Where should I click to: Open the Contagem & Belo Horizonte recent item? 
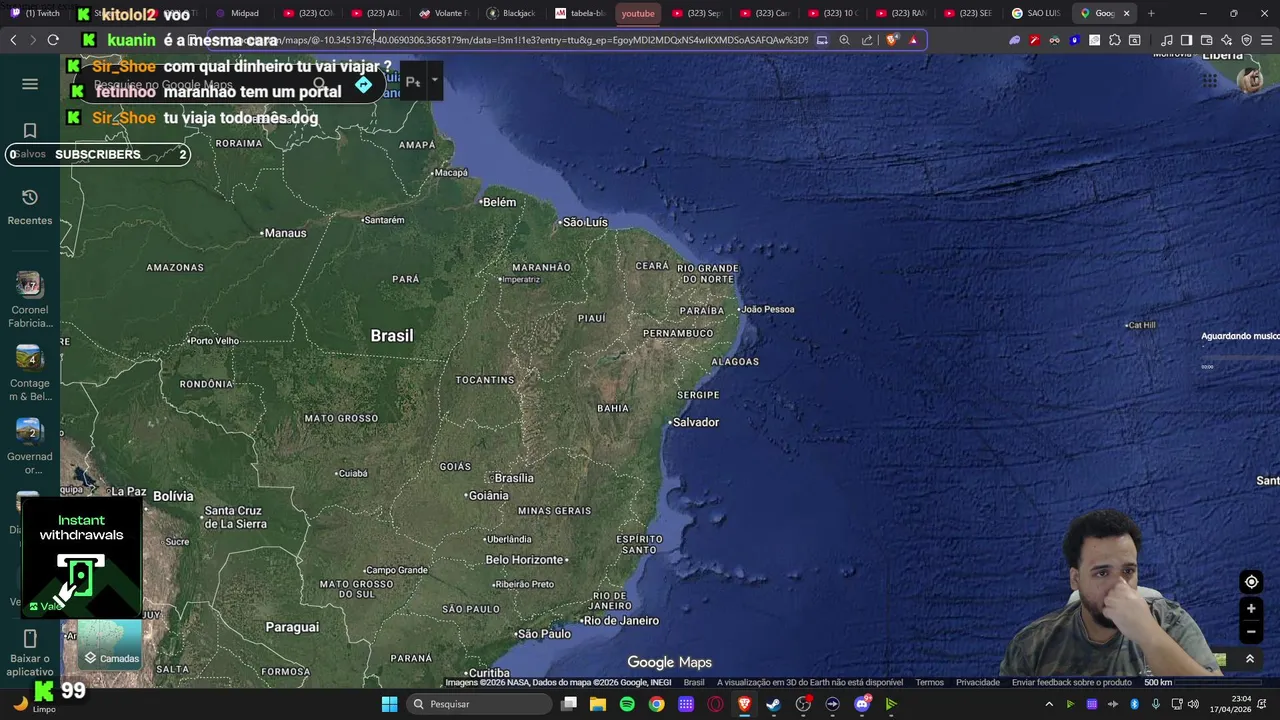pyautogui.click(x=30, y=359)
